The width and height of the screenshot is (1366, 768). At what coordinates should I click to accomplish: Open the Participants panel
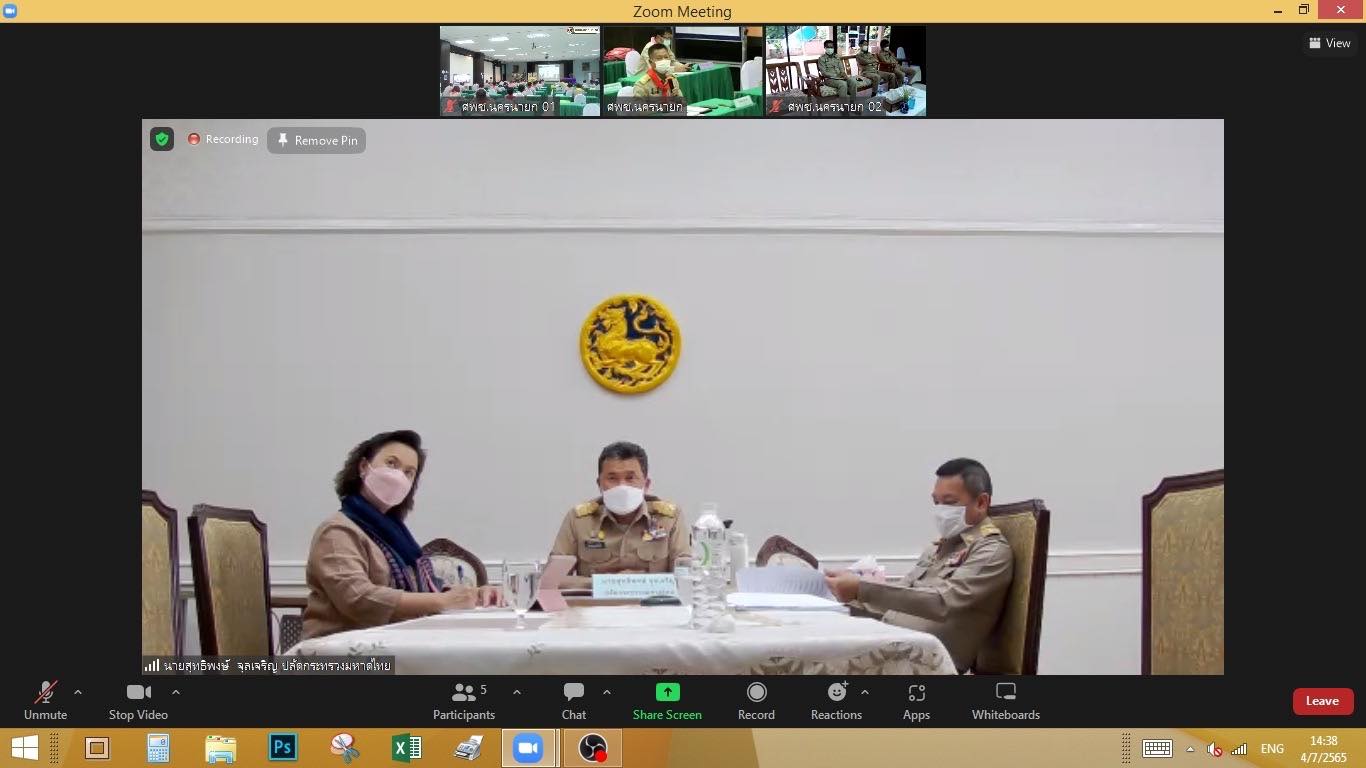click(463, 700)
